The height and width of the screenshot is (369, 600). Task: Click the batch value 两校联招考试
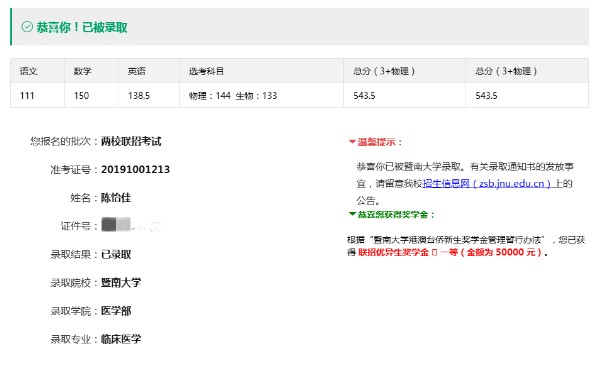pyautogui.click(x=131, y=142)
